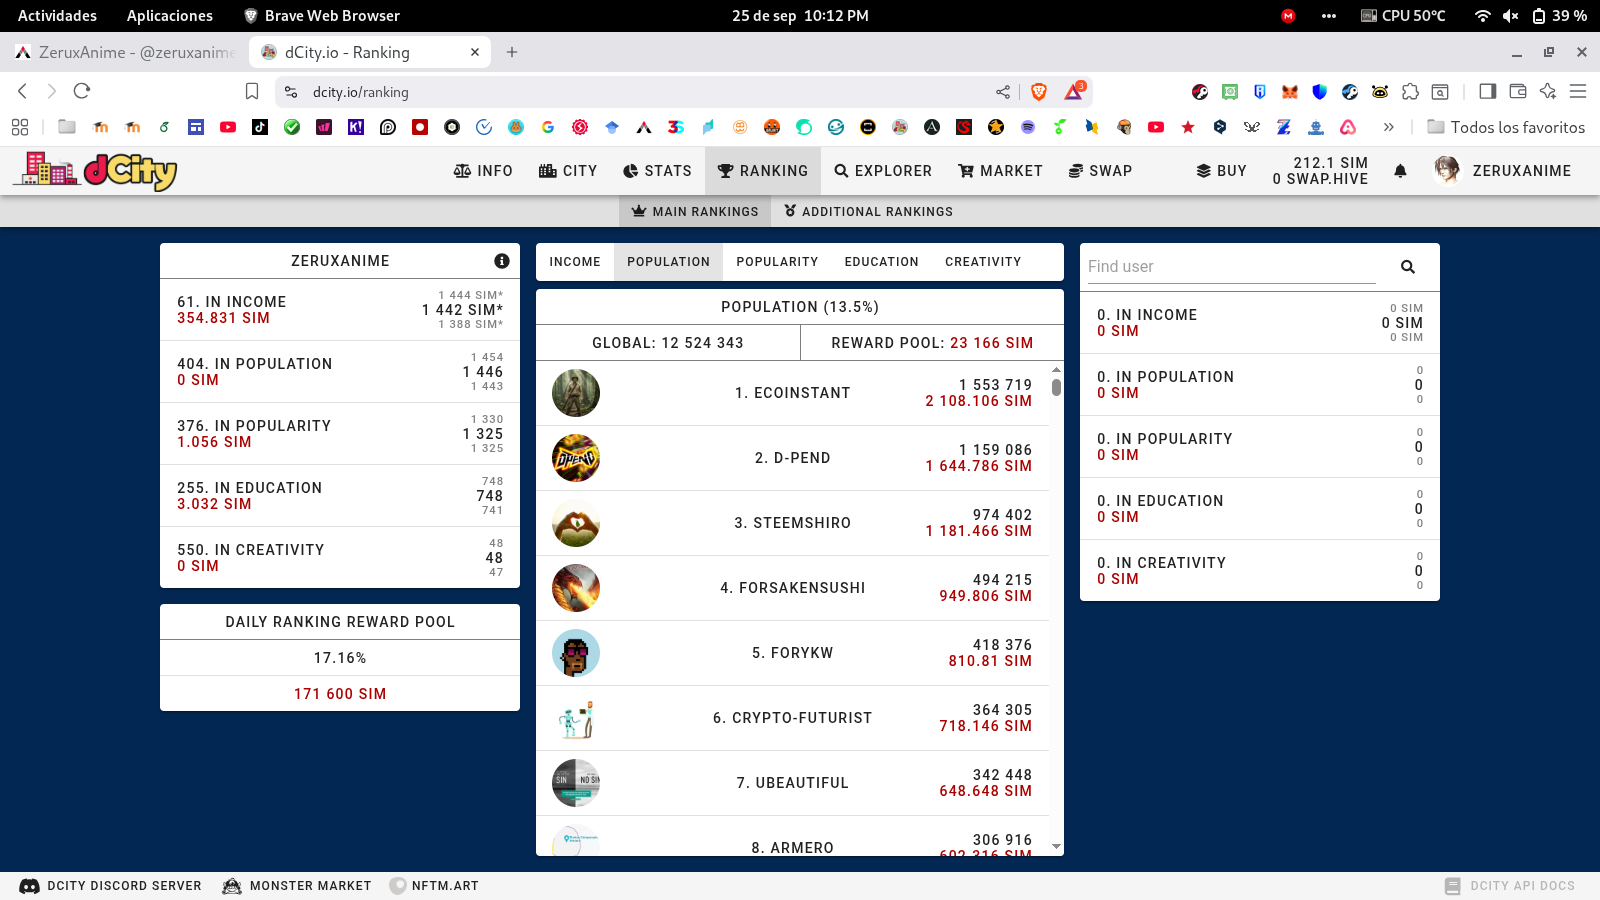Screen dimensions: 1600x900
Task: Open the ZERUXANIME profile avatar menu
Action: [x=1447, y=170]
